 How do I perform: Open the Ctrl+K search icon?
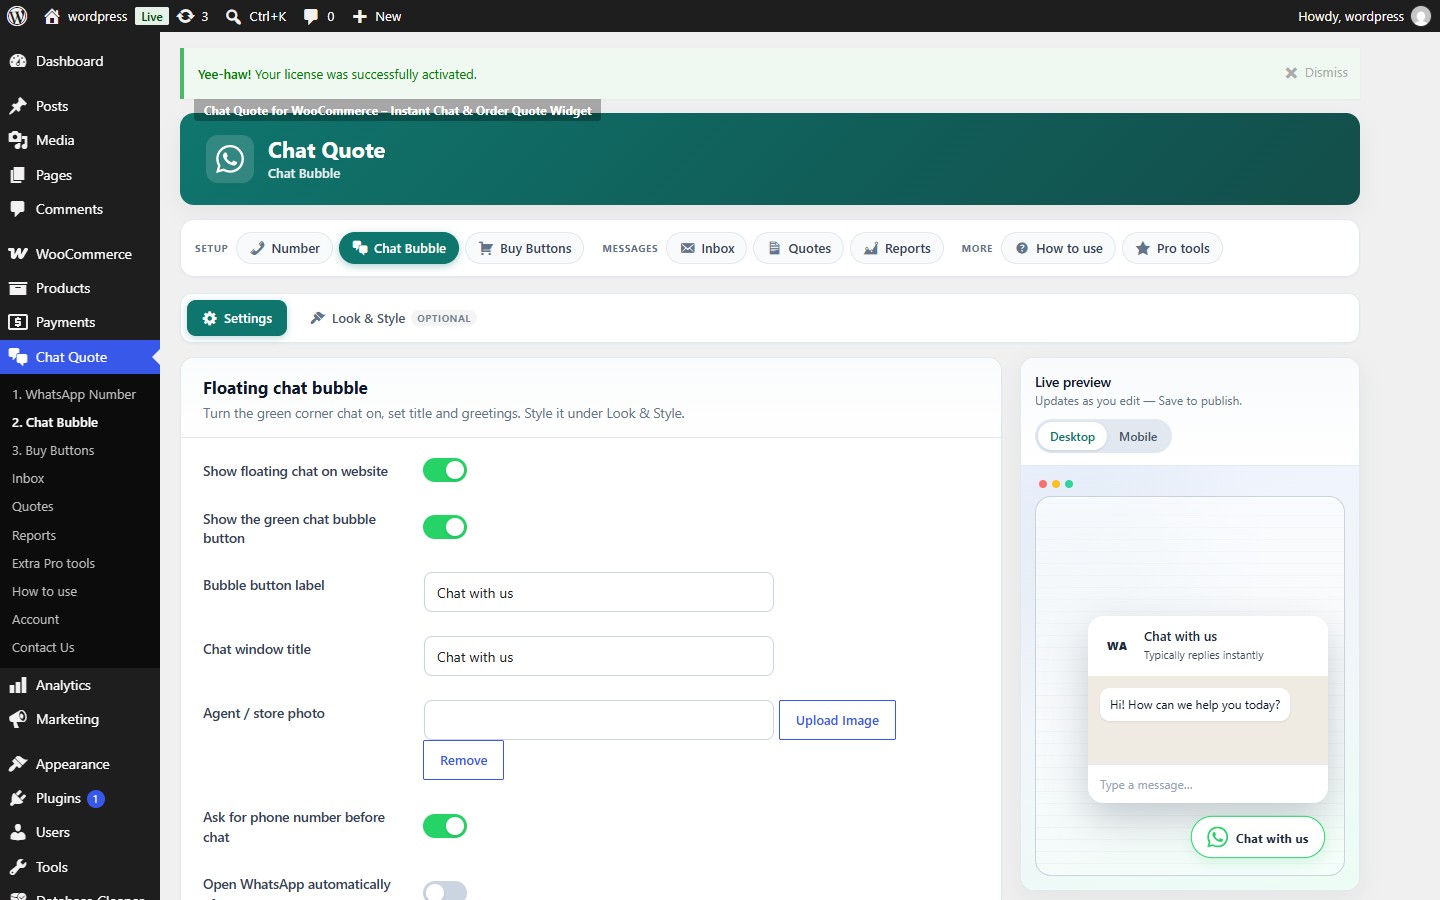pos(233,16)
